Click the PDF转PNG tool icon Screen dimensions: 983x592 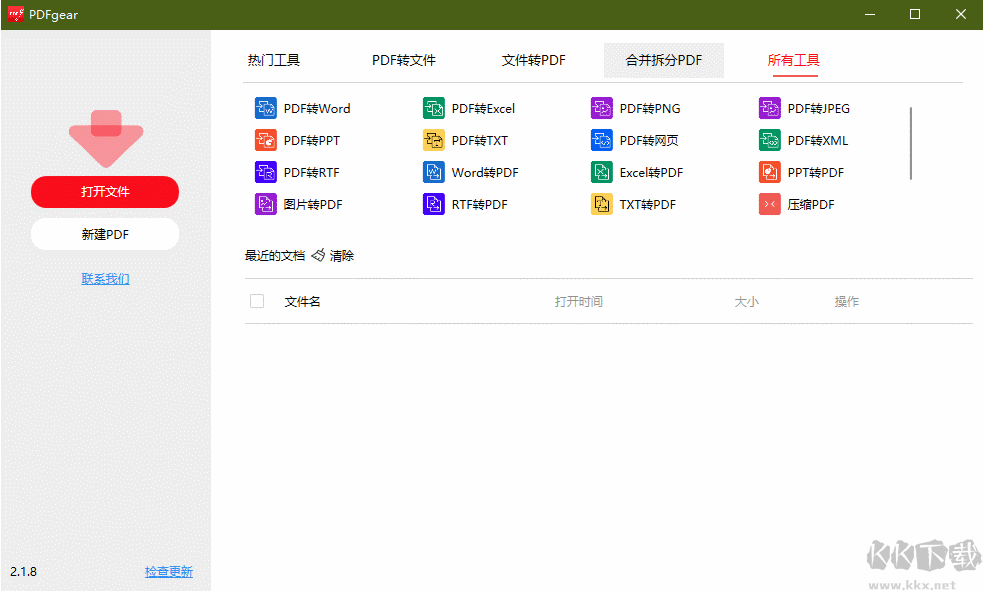coord(602,108)
